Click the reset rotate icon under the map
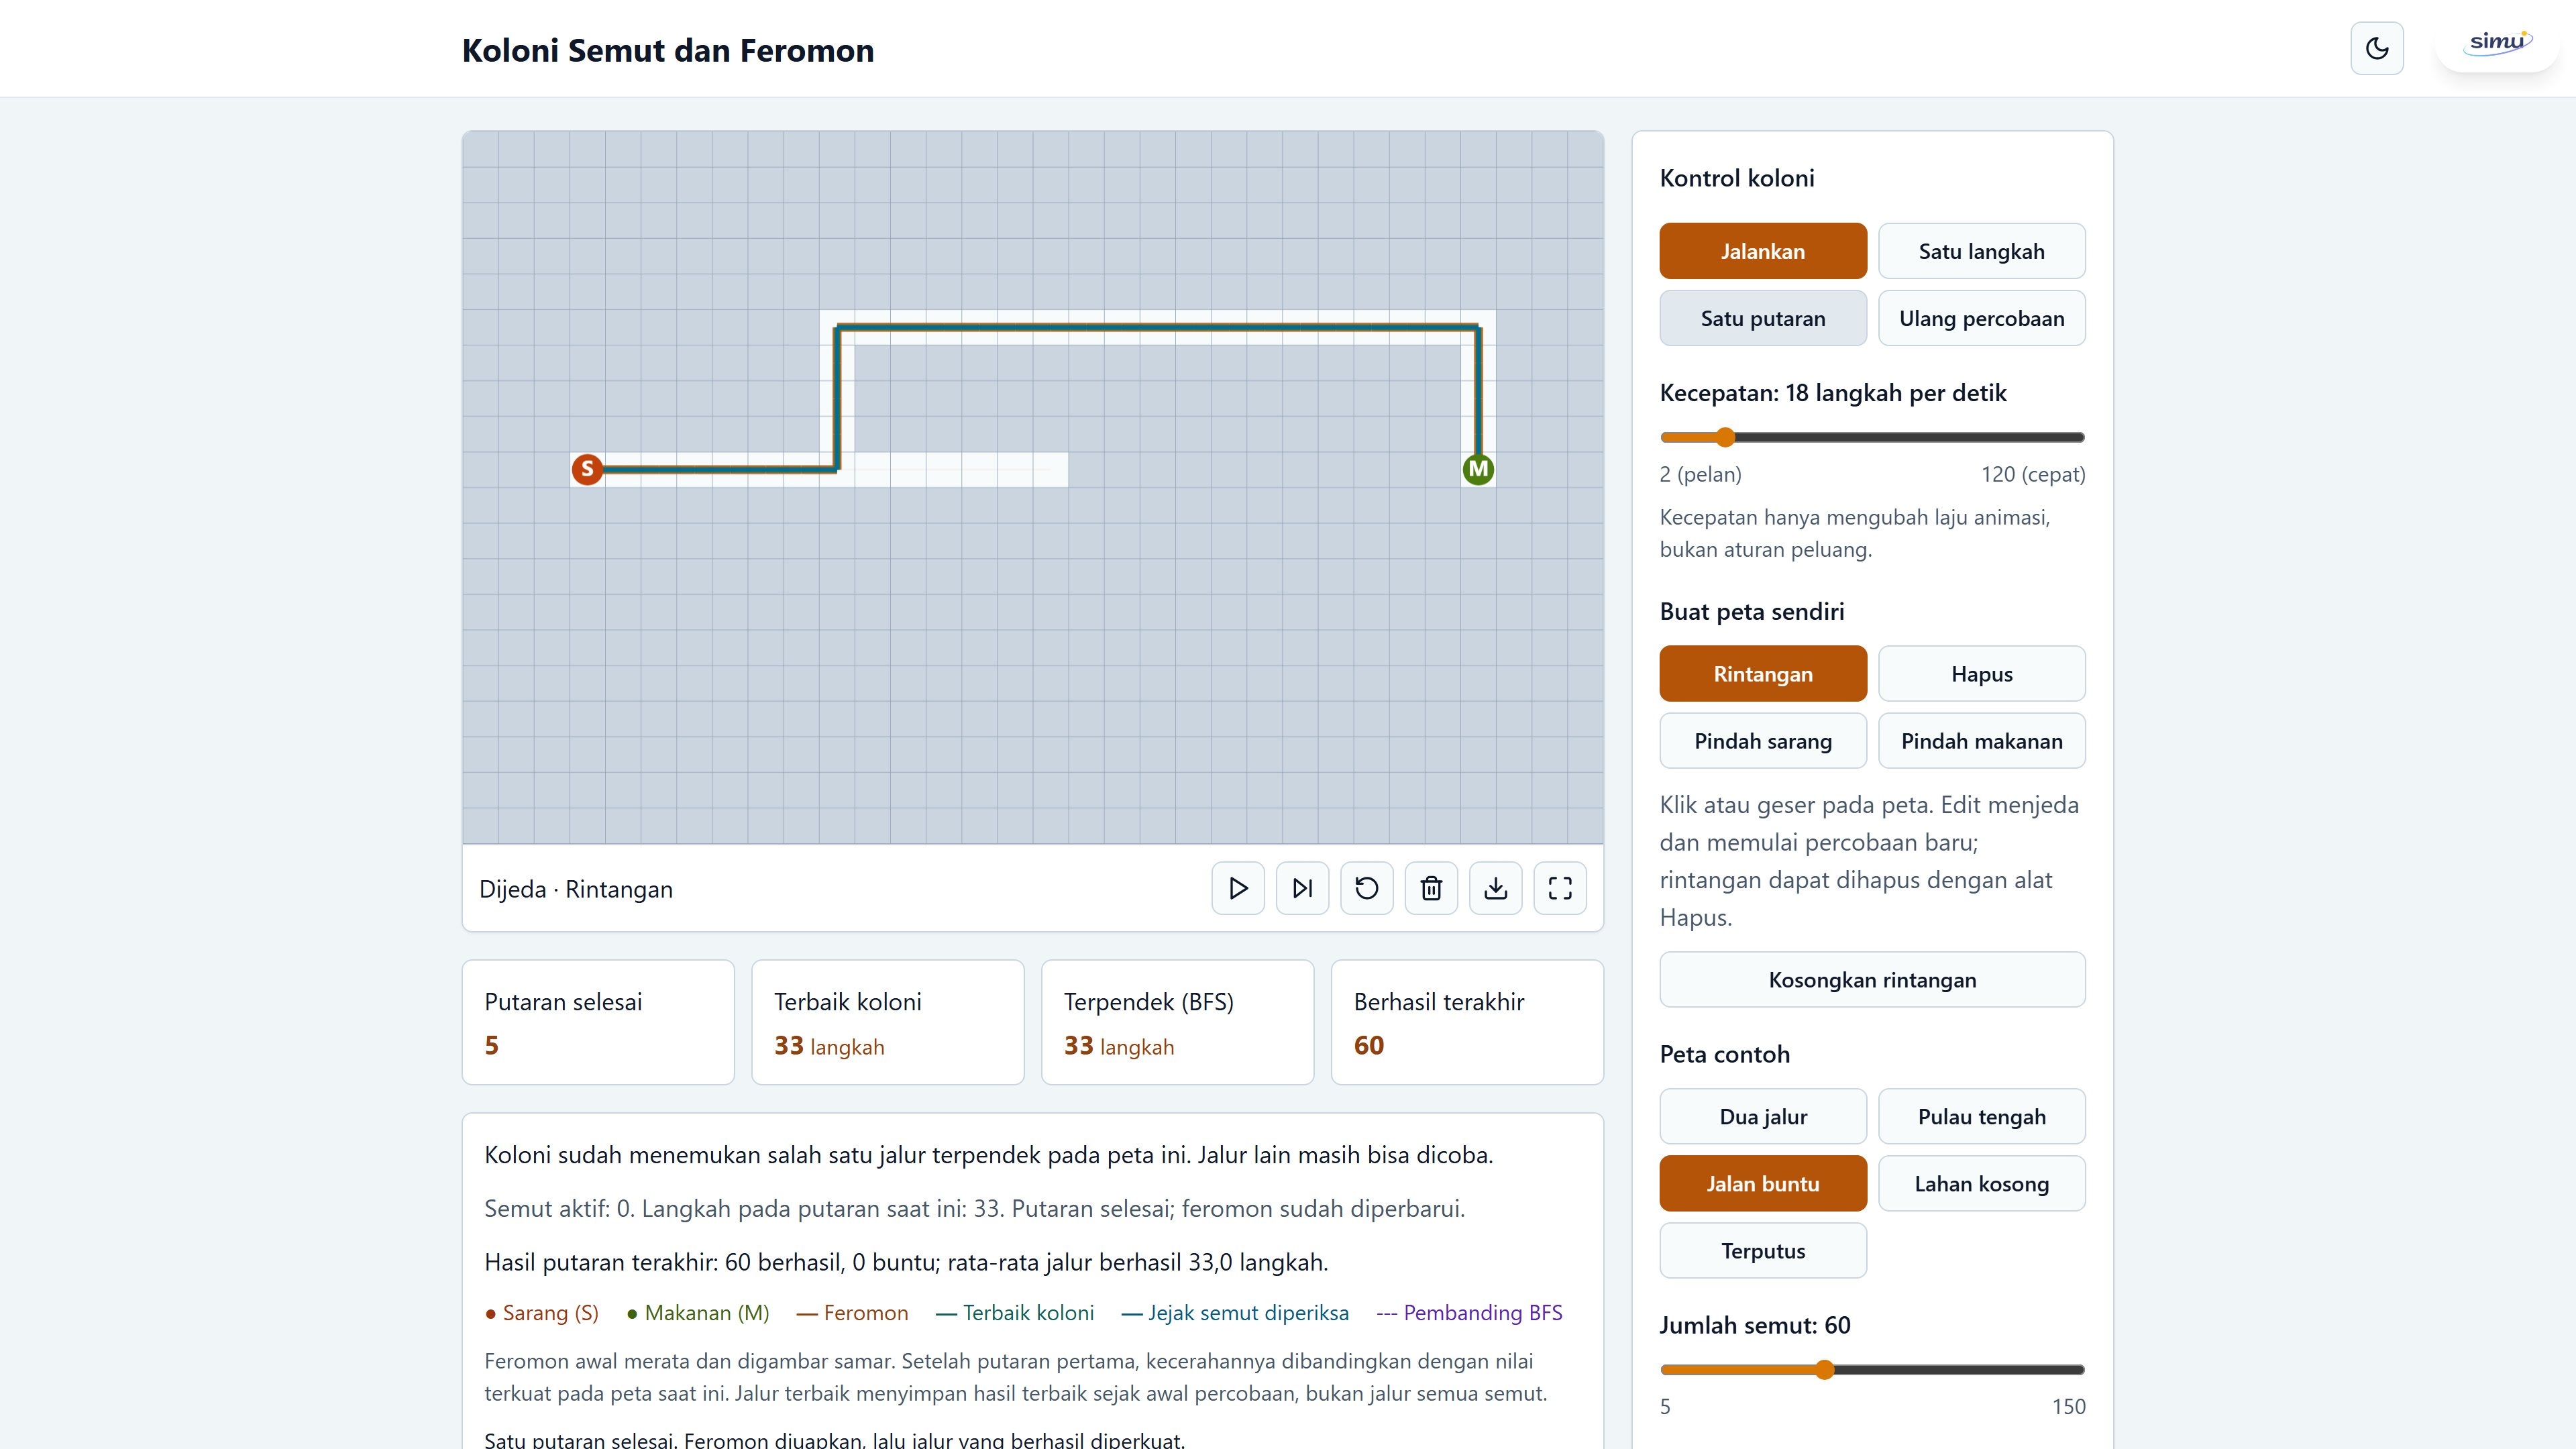This screenshot has width=2576, height=1449. point(1367,888)
